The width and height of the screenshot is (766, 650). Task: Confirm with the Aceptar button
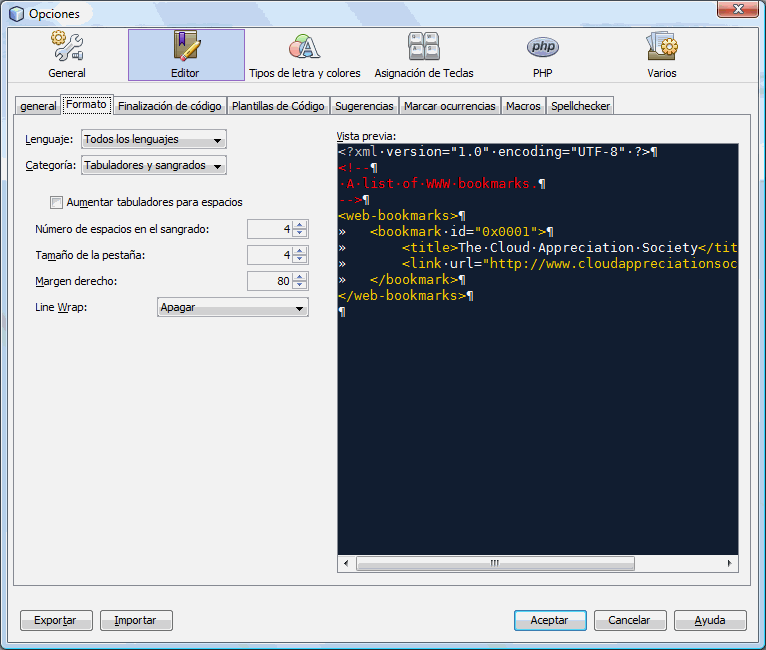550,620
